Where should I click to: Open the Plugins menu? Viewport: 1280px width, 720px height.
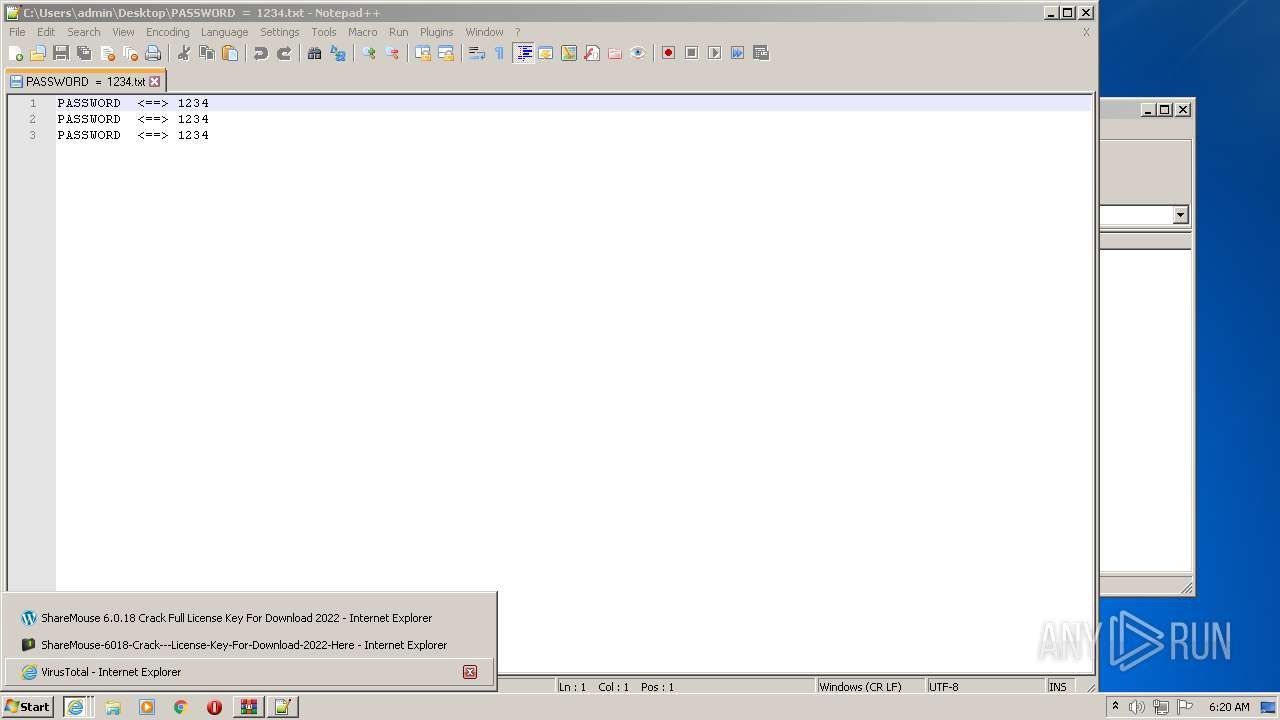tap(437, 32)
